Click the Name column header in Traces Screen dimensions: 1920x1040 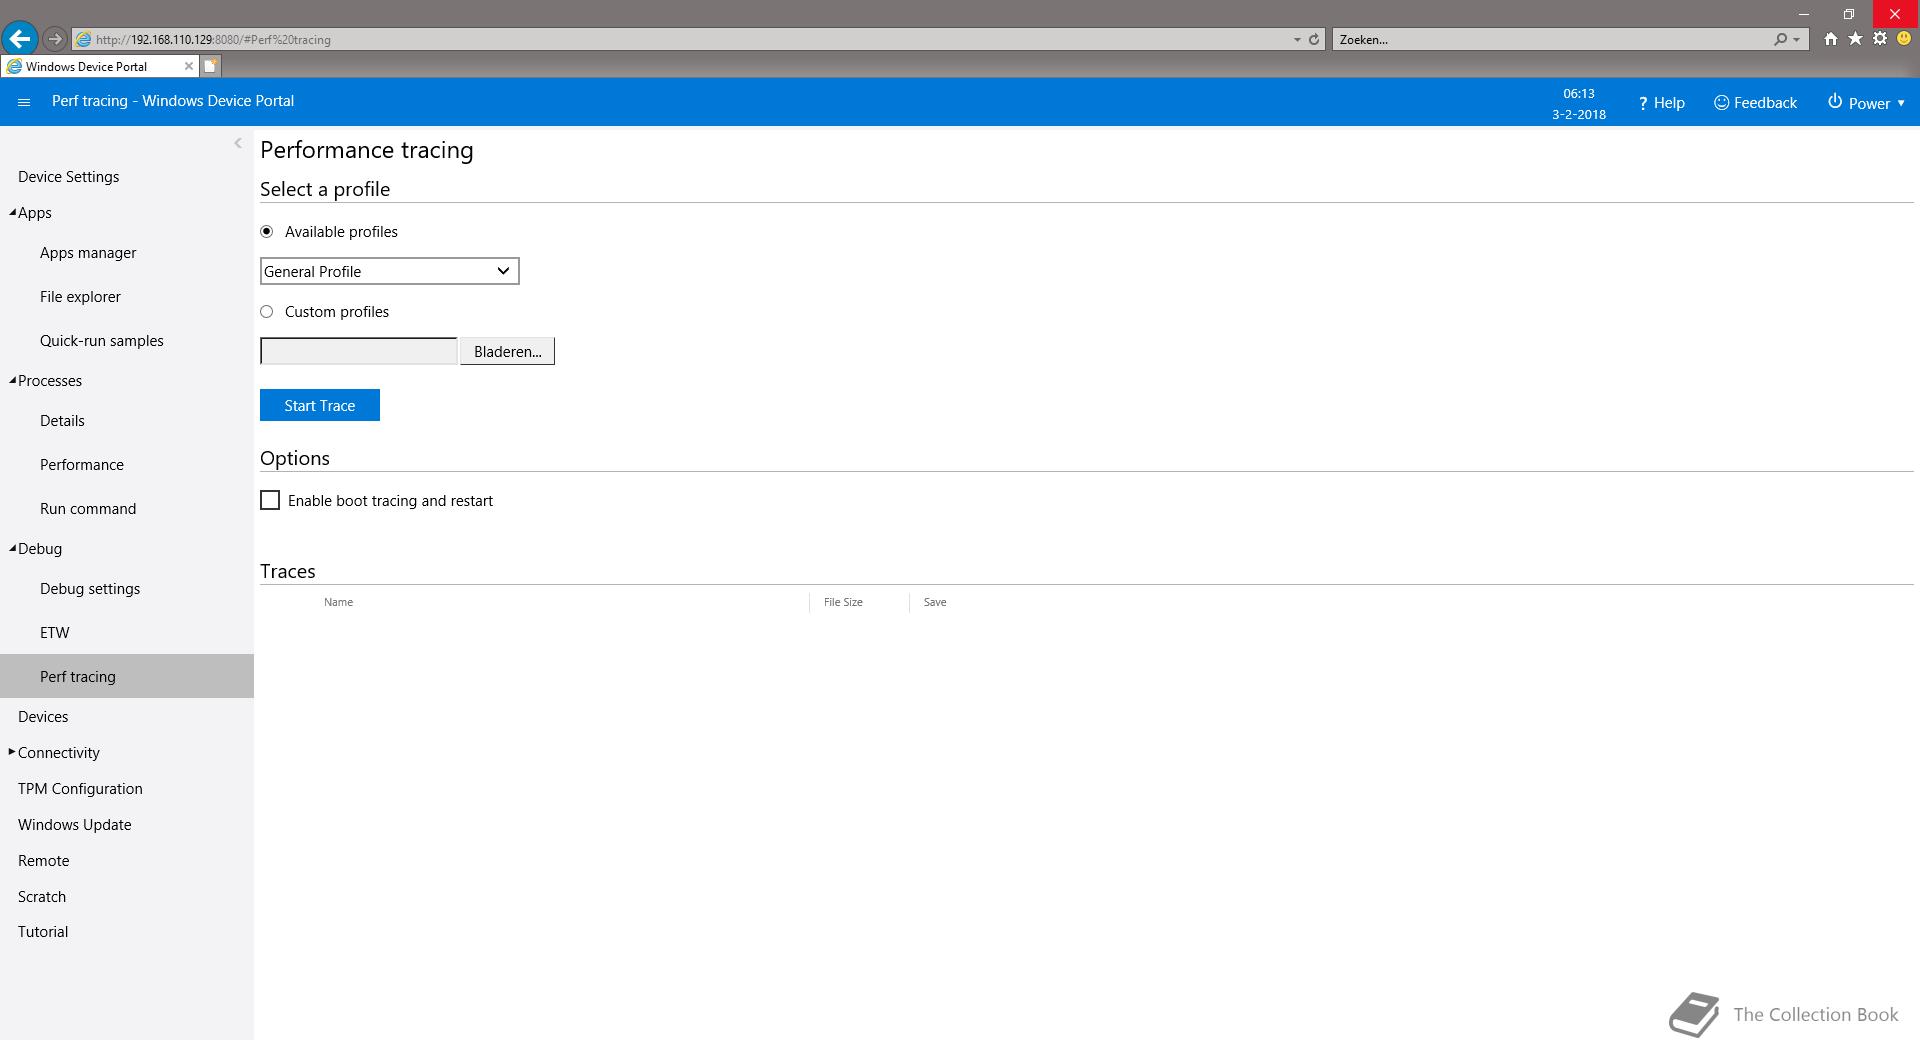click(338, 602)
